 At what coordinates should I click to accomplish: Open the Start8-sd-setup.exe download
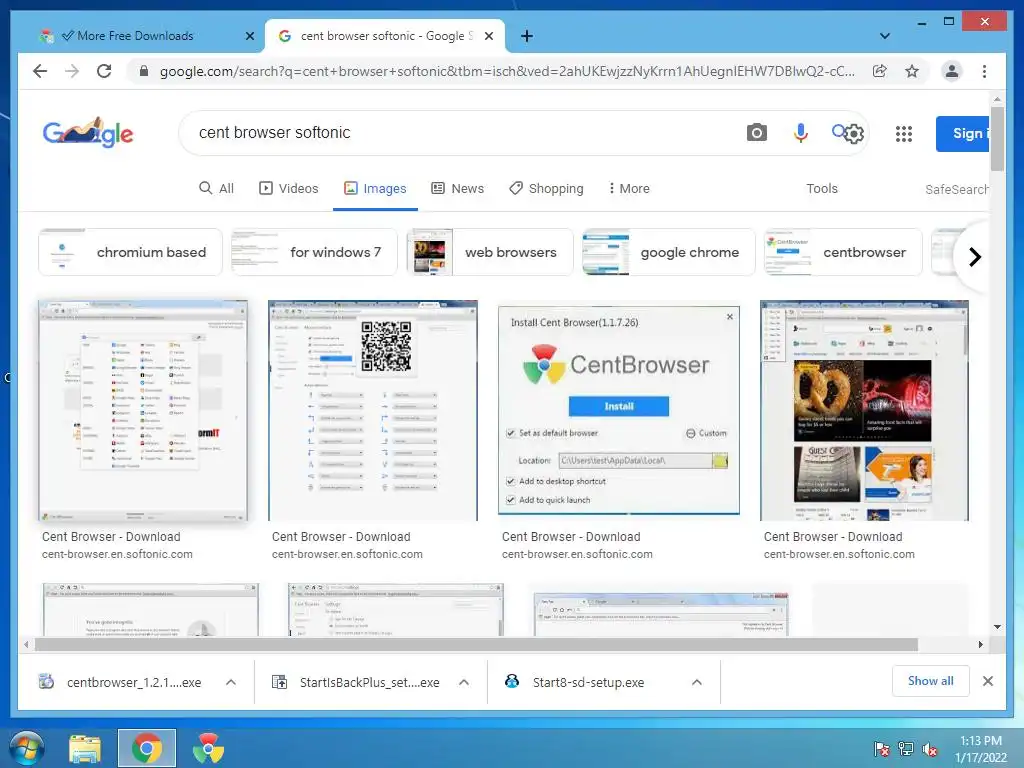coord(588,682)
